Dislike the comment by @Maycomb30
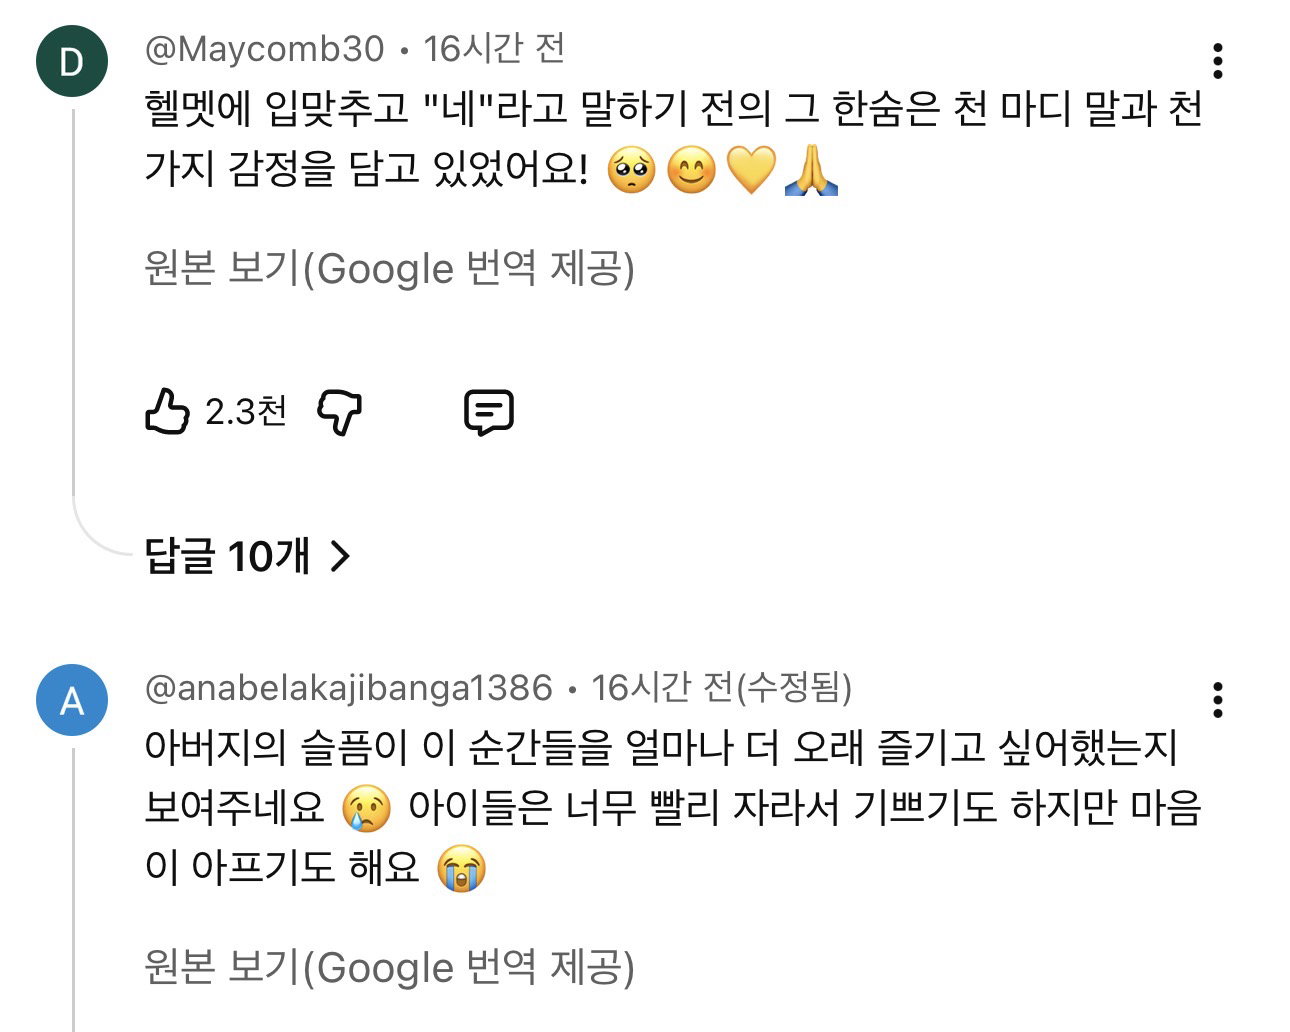 339,411
